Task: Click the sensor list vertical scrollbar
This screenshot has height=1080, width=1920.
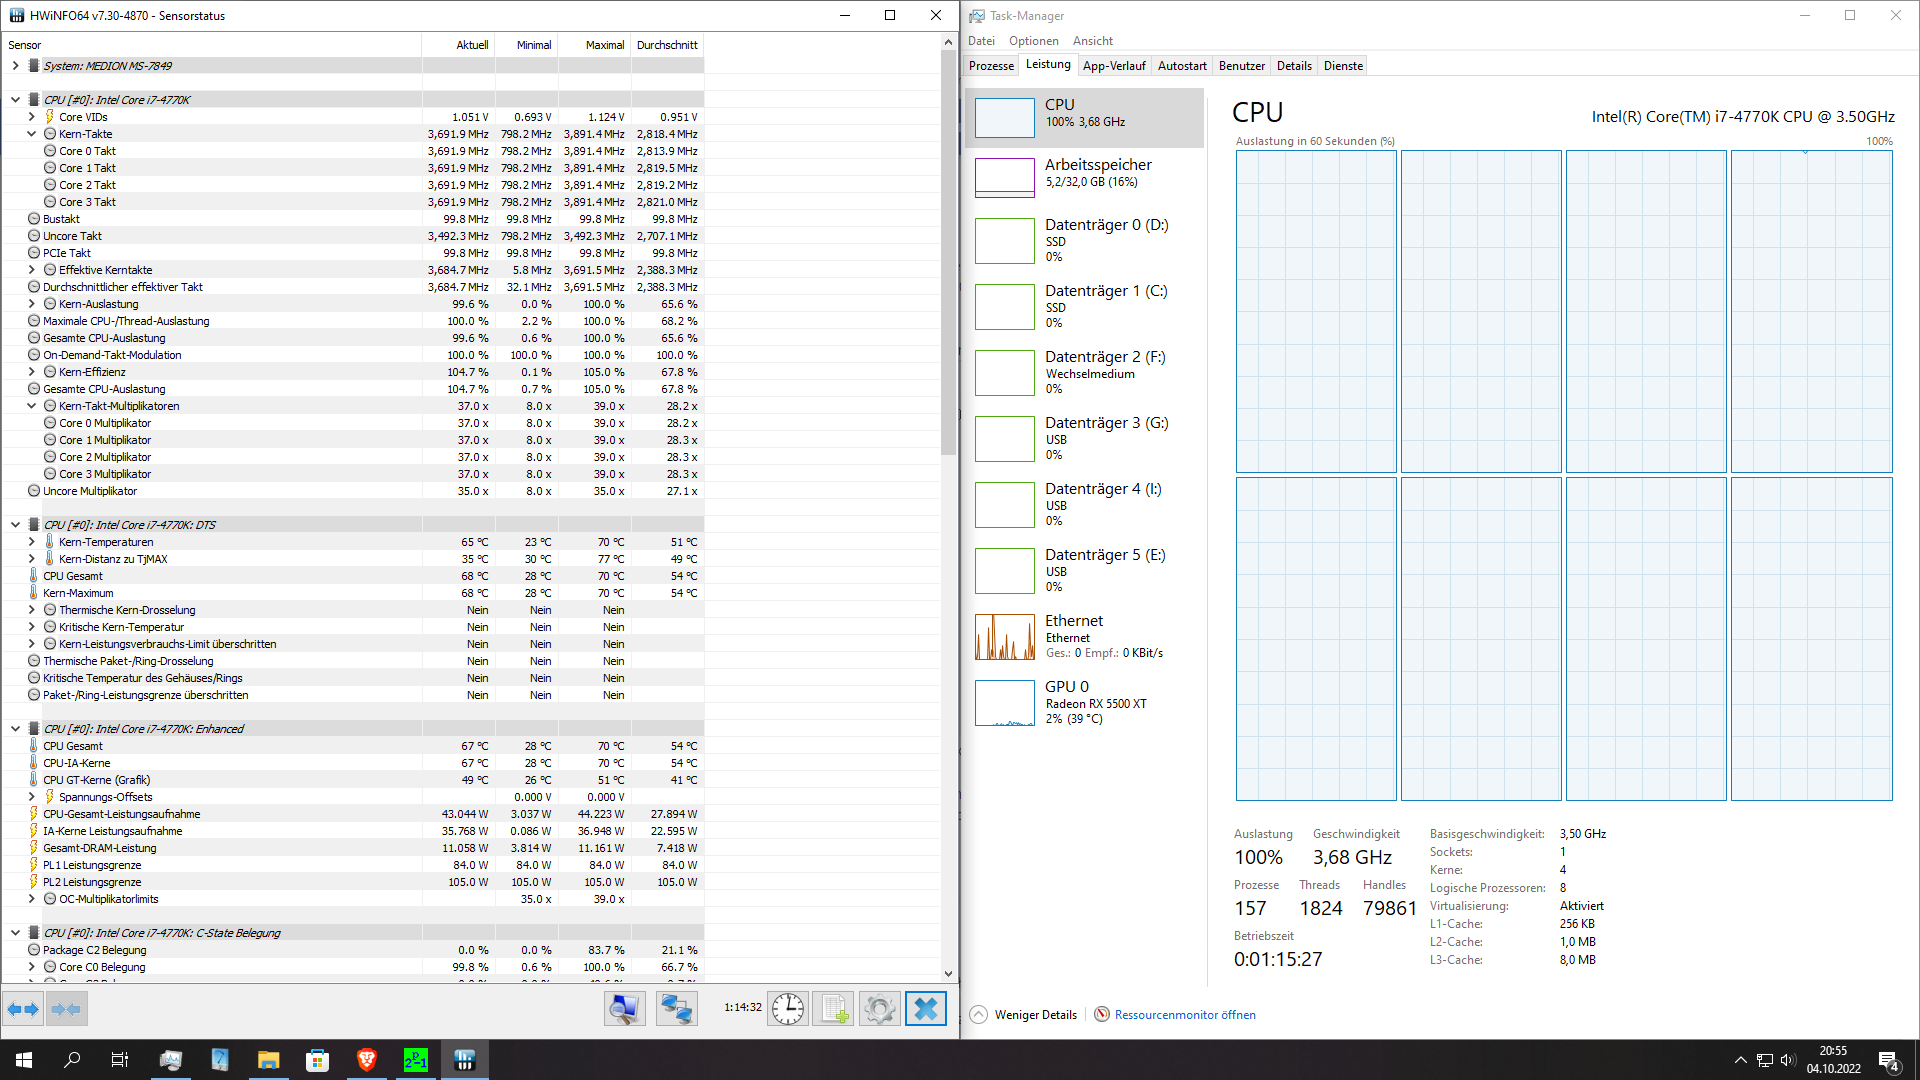Action: point(948,250)
